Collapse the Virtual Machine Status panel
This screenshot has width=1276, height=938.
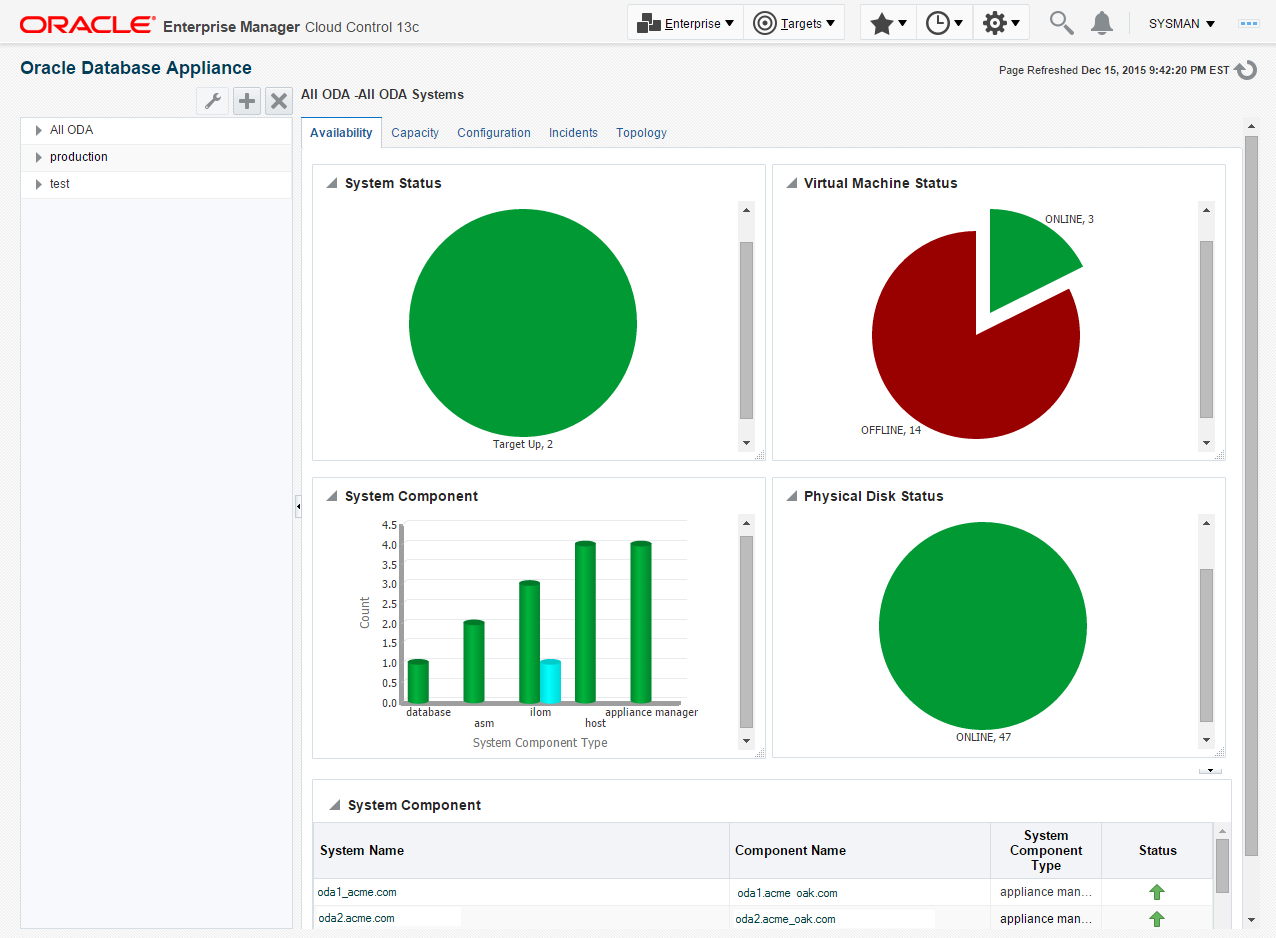791,183
